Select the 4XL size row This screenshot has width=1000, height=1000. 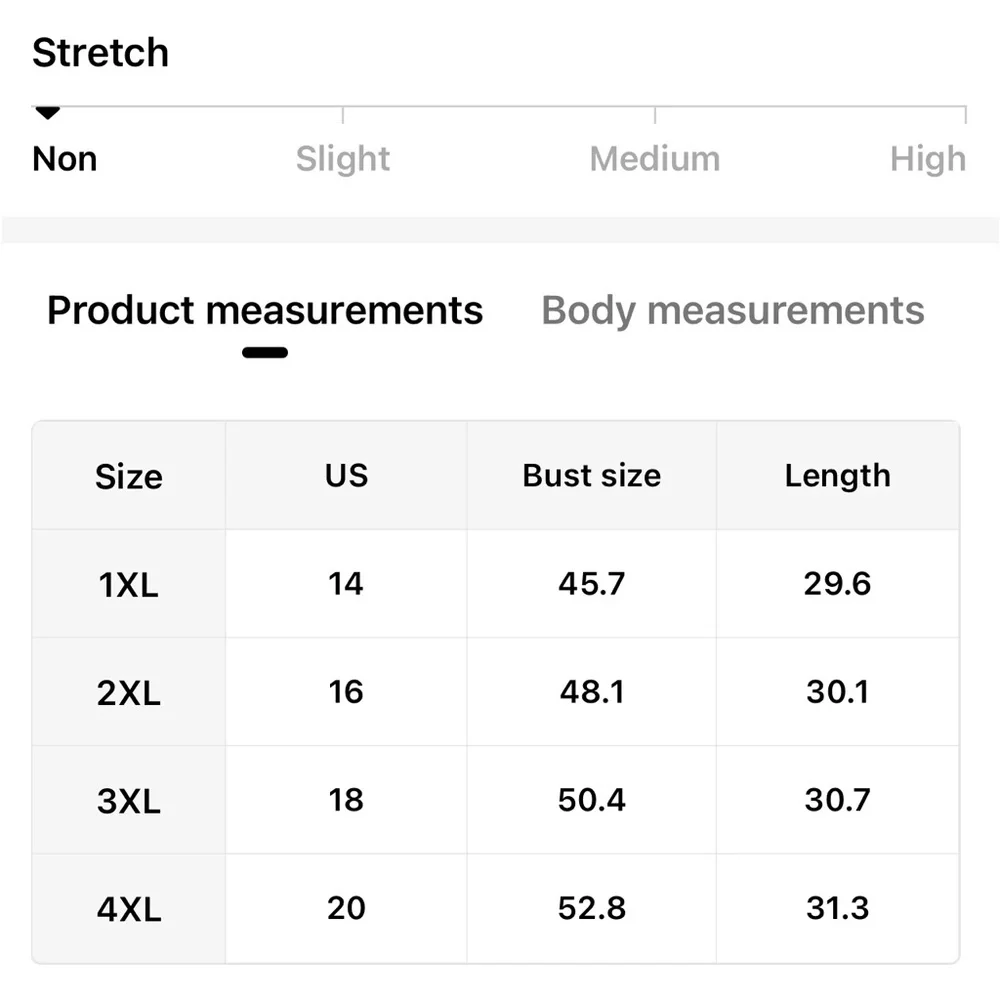(128, 909)
